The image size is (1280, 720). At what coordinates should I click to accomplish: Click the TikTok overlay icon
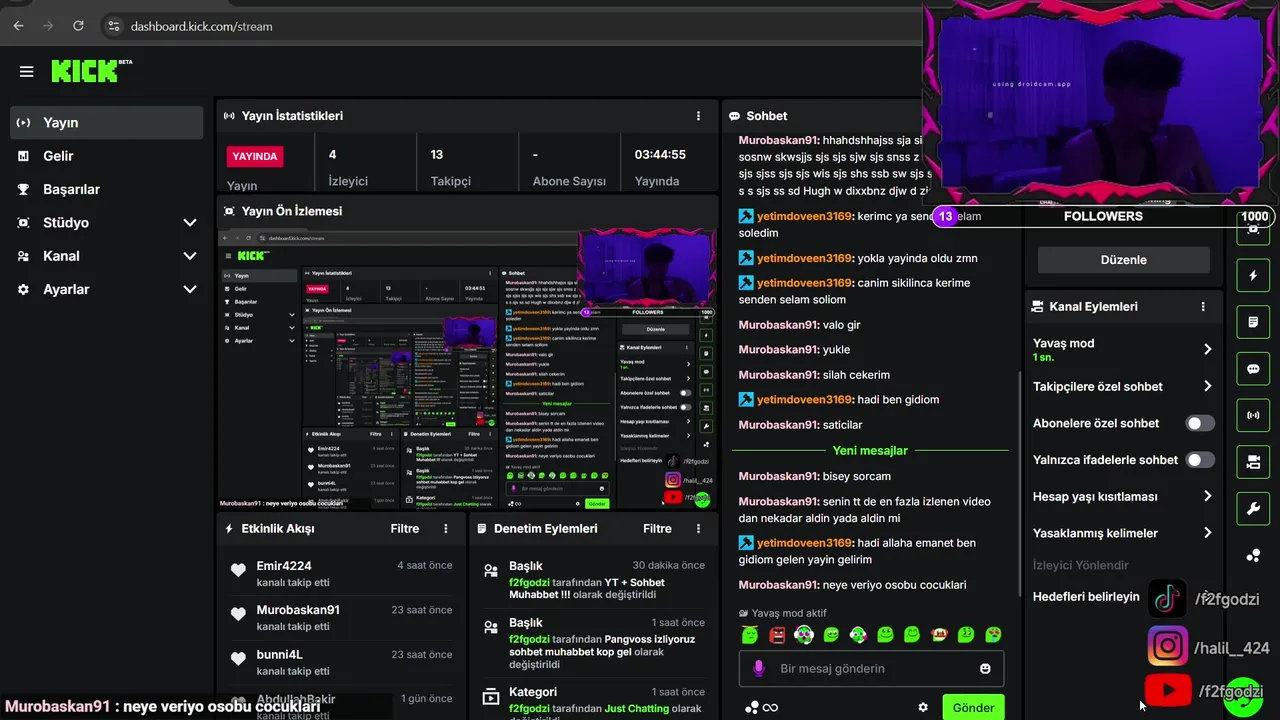1167,599
